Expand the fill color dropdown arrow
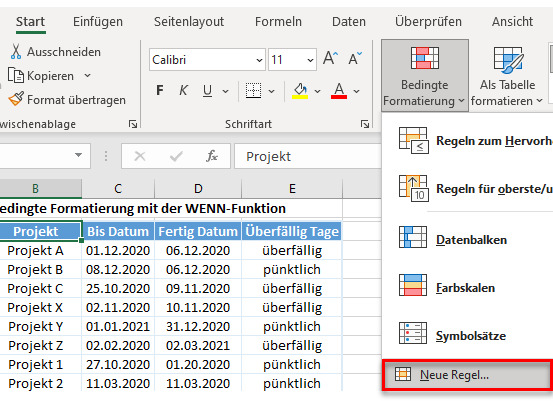Screen dimensions: 553x401 pyautogui.click(x=317, y=91)
